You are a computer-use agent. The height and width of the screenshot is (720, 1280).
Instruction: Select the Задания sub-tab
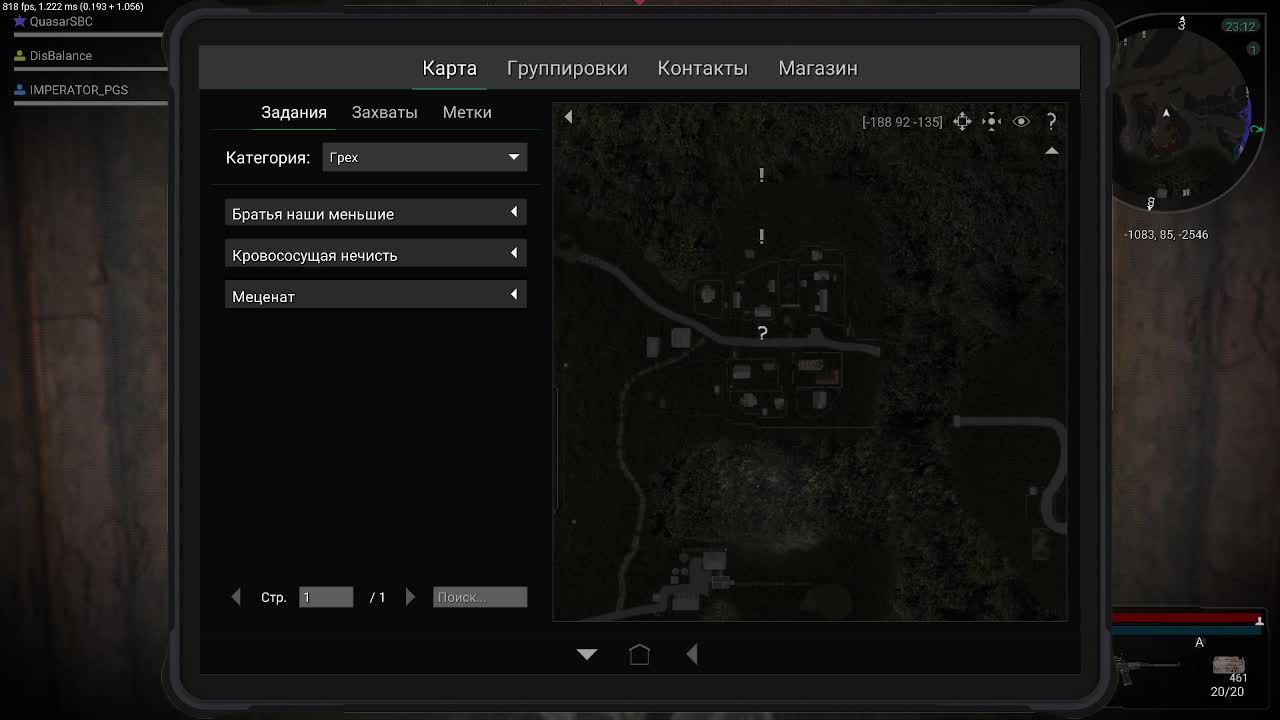pyautogui.click(x=294, y=112)
